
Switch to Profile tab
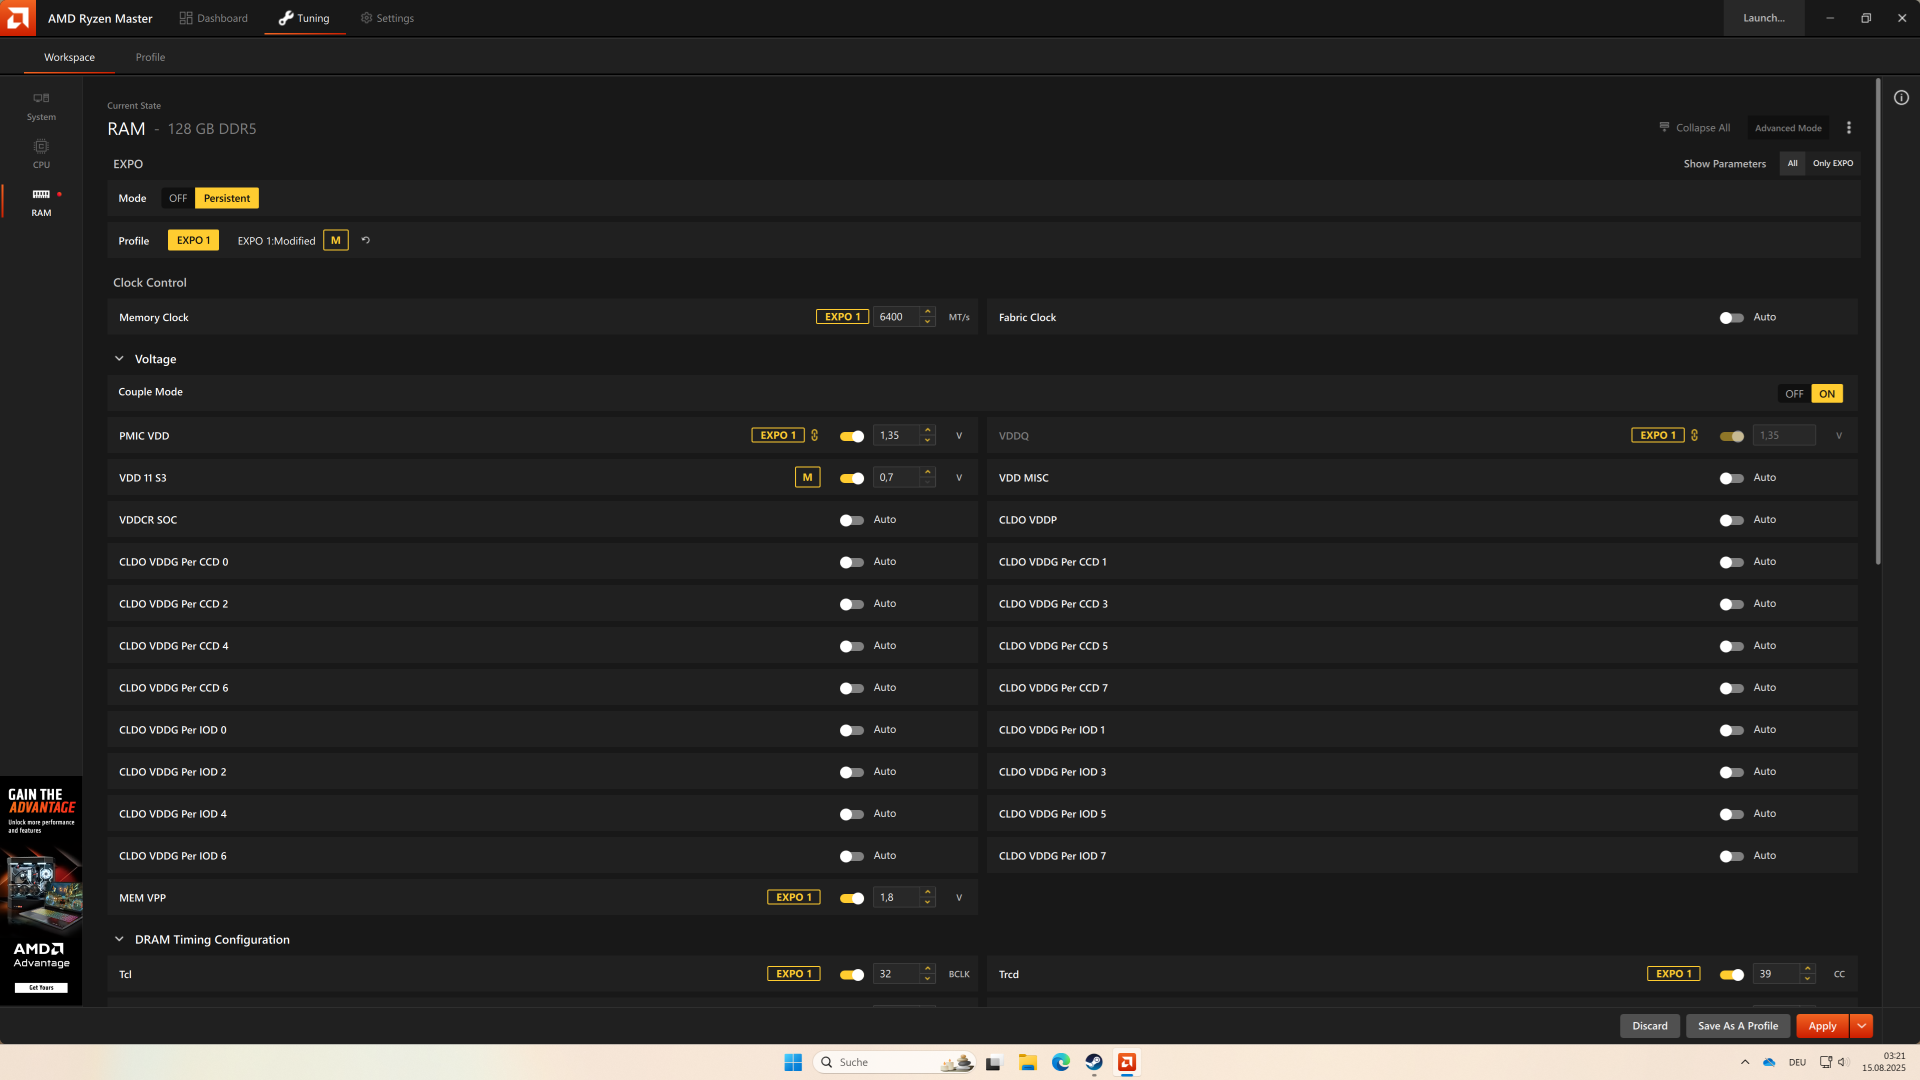click(150, 57)
